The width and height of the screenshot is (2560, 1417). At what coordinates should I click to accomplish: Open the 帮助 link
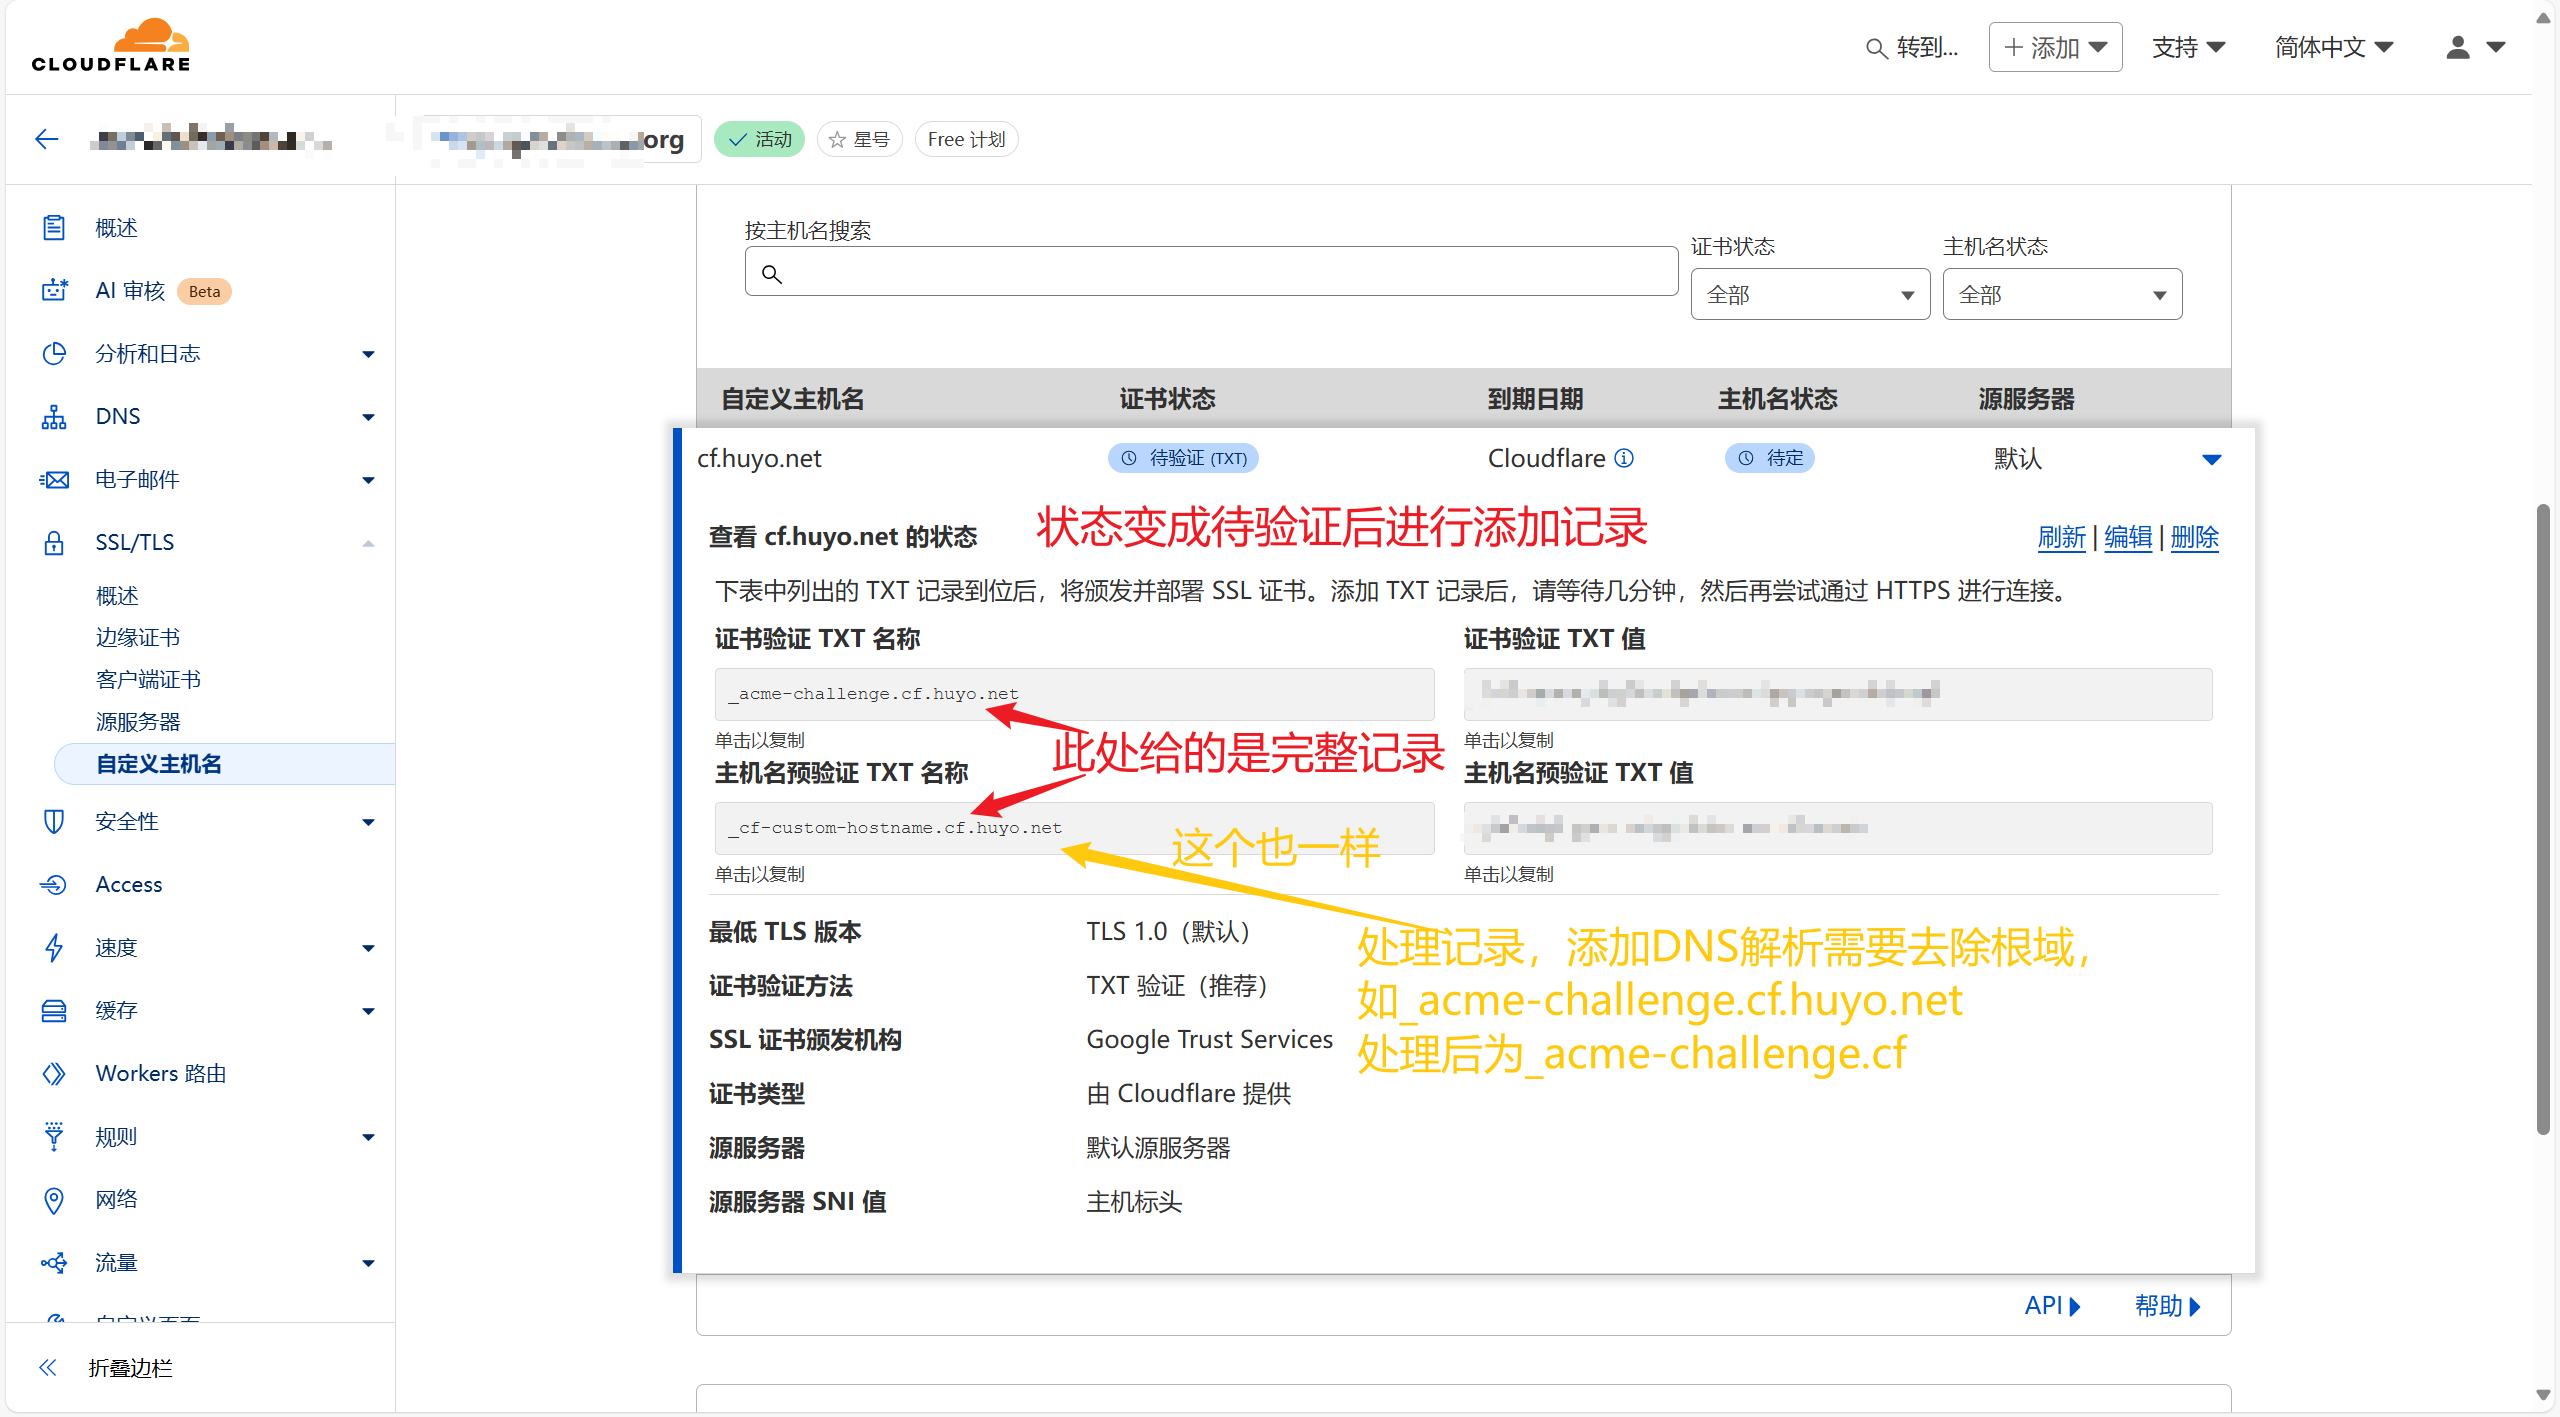click(x=2167, y=1305)
